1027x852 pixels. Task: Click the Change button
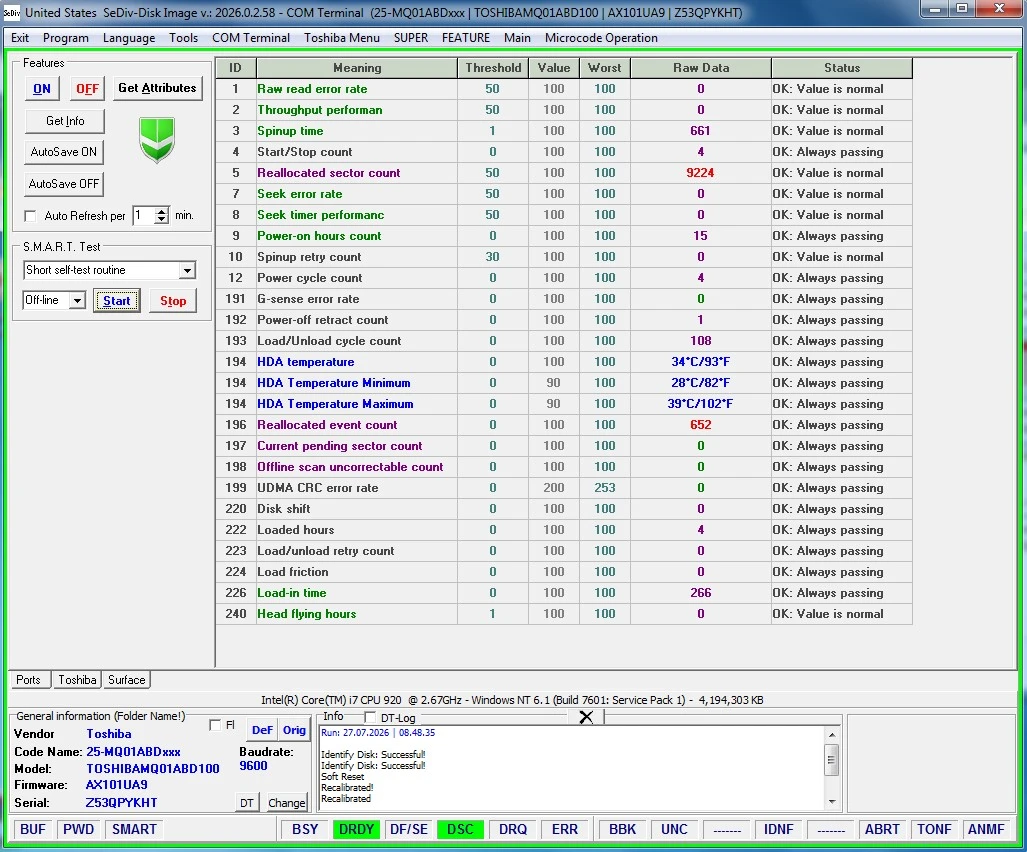(x=286, y=802)
